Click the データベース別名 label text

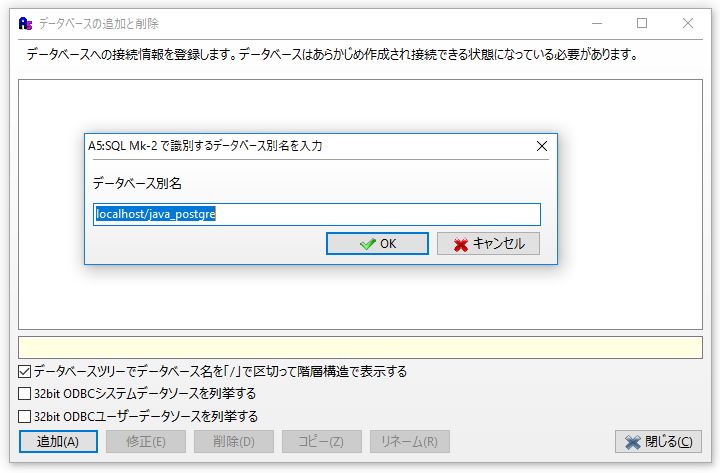tap(137, 183)
